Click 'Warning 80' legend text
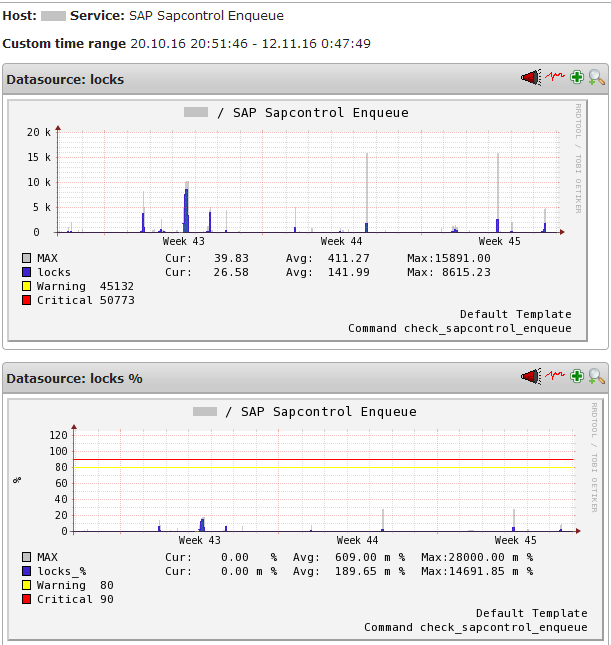The height and width of the screenshot is (645, 611). pyautogui.click(x=75, y=585)
